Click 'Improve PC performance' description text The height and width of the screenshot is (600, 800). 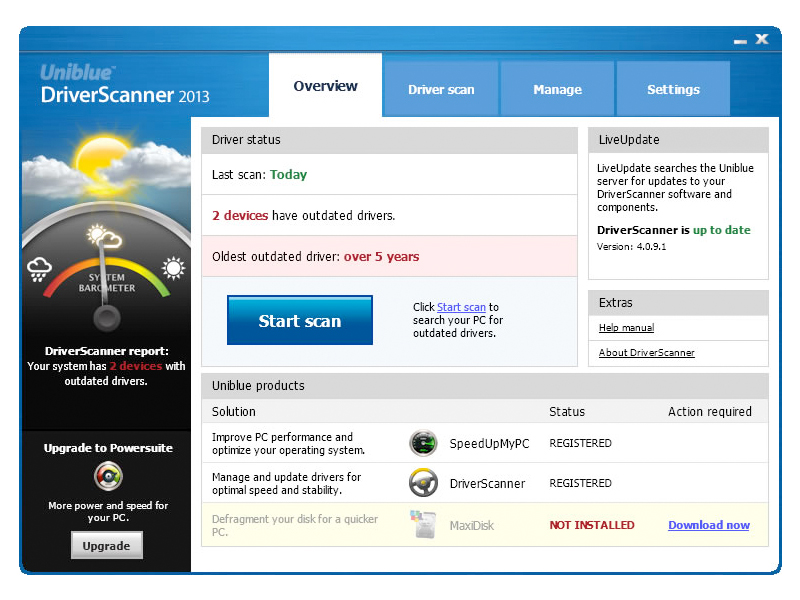click(288, 443)
